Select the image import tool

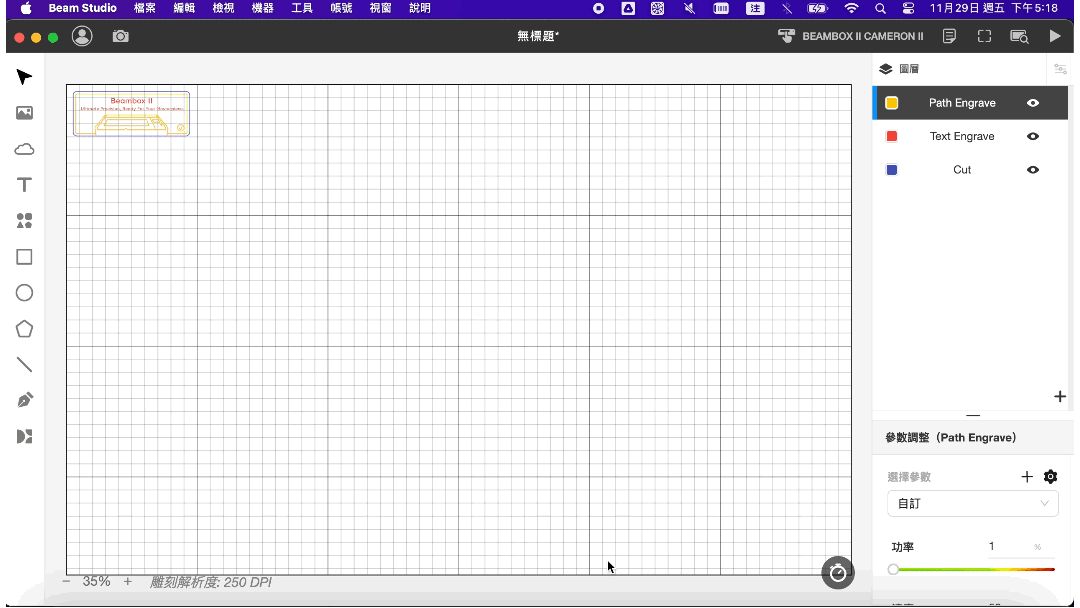point(24,113)
